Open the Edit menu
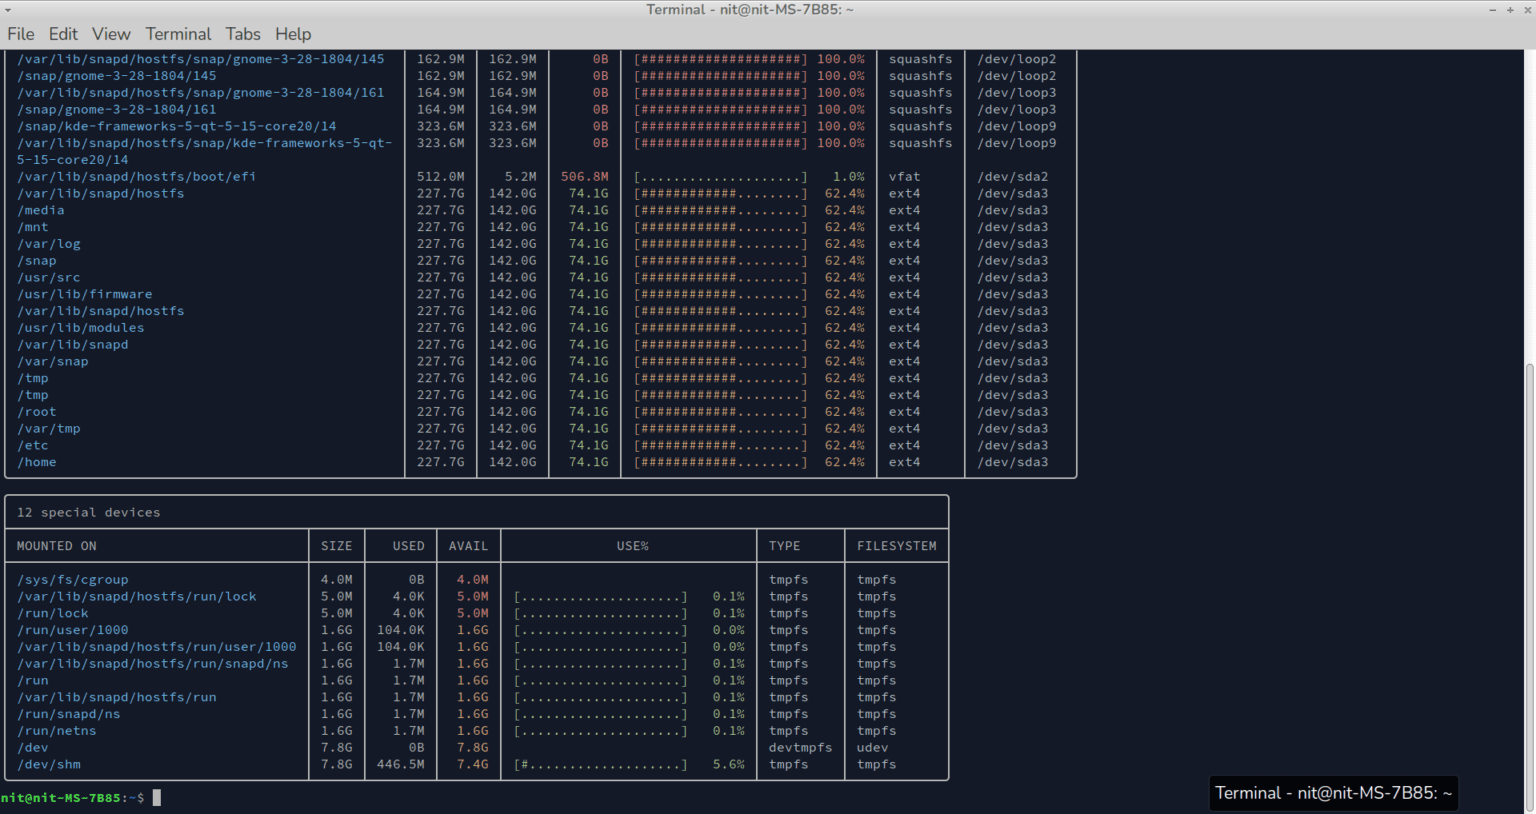The height and width of the screenshot is (814, 1536). [63, 33]
